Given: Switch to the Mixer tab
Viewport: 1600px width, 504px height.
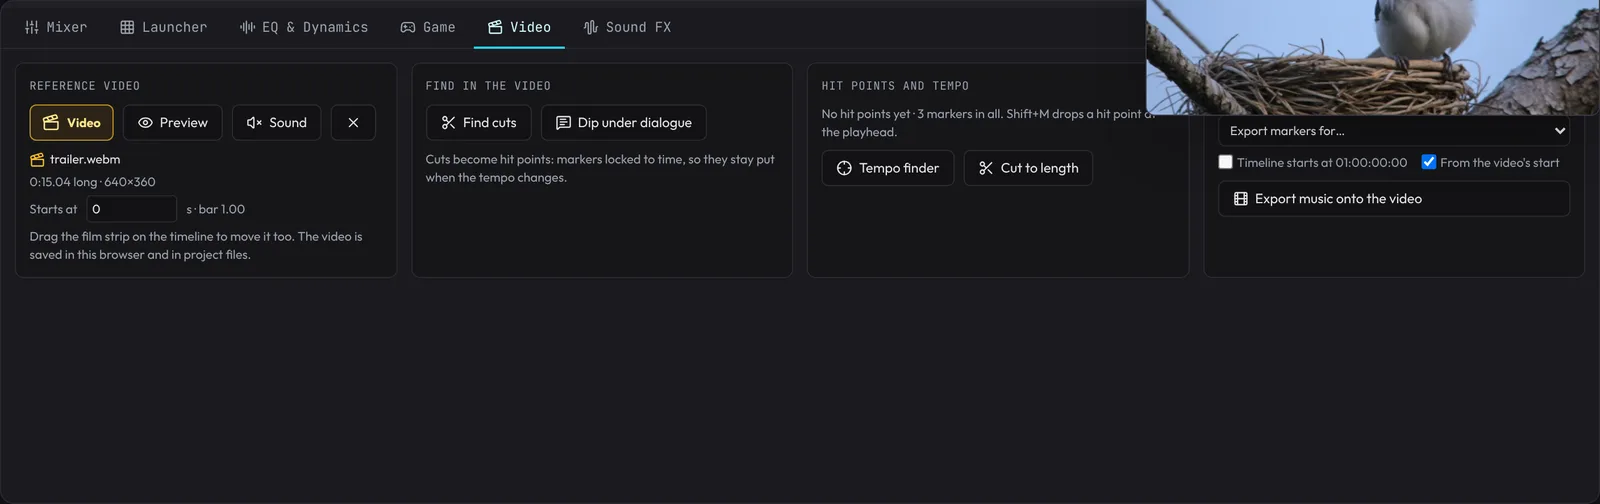Looking at the screenshot, I should pos(56,27).
